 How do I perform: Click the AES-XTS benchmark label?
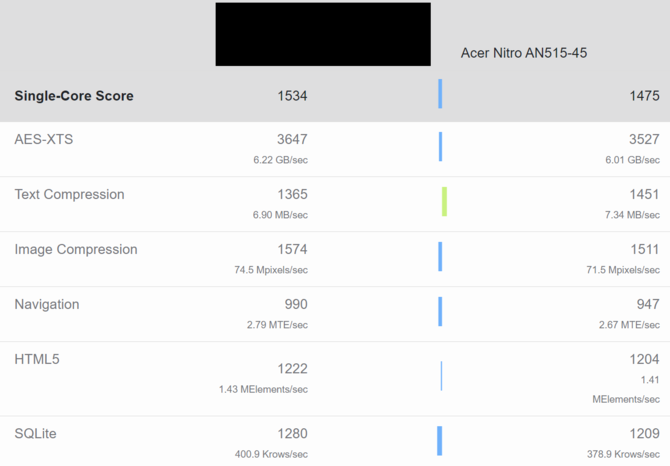click(44, 139)
